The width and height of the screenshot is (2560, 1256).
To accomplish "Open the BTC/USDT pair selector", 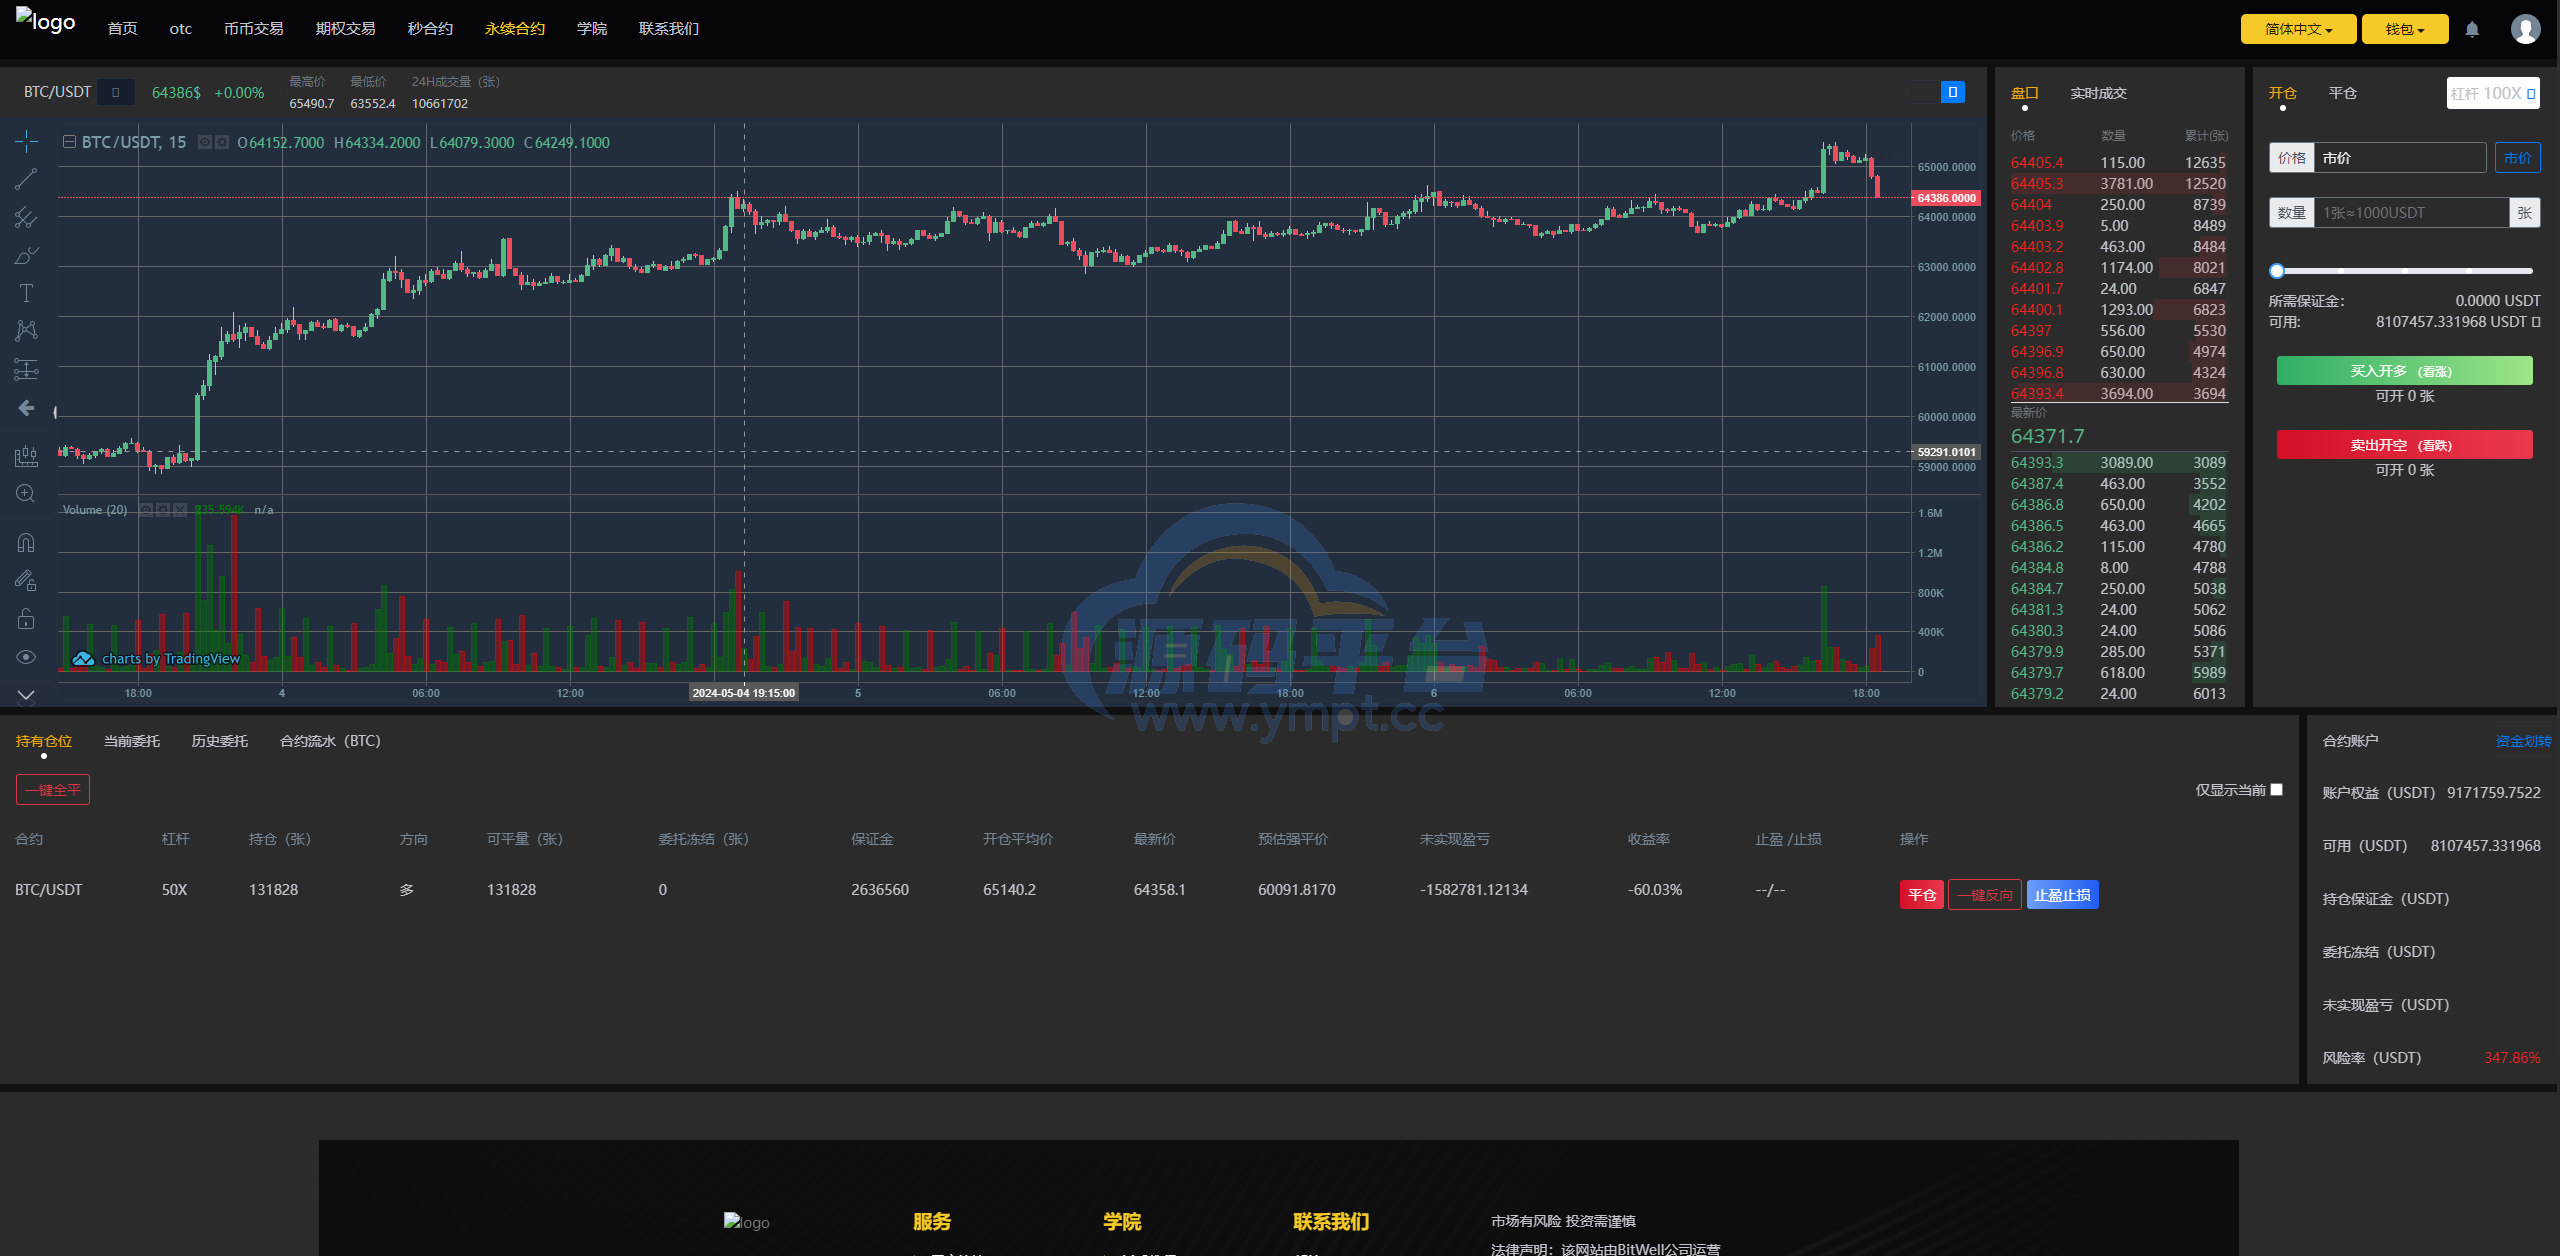I will pyautogui.click(x=116, y=92).
